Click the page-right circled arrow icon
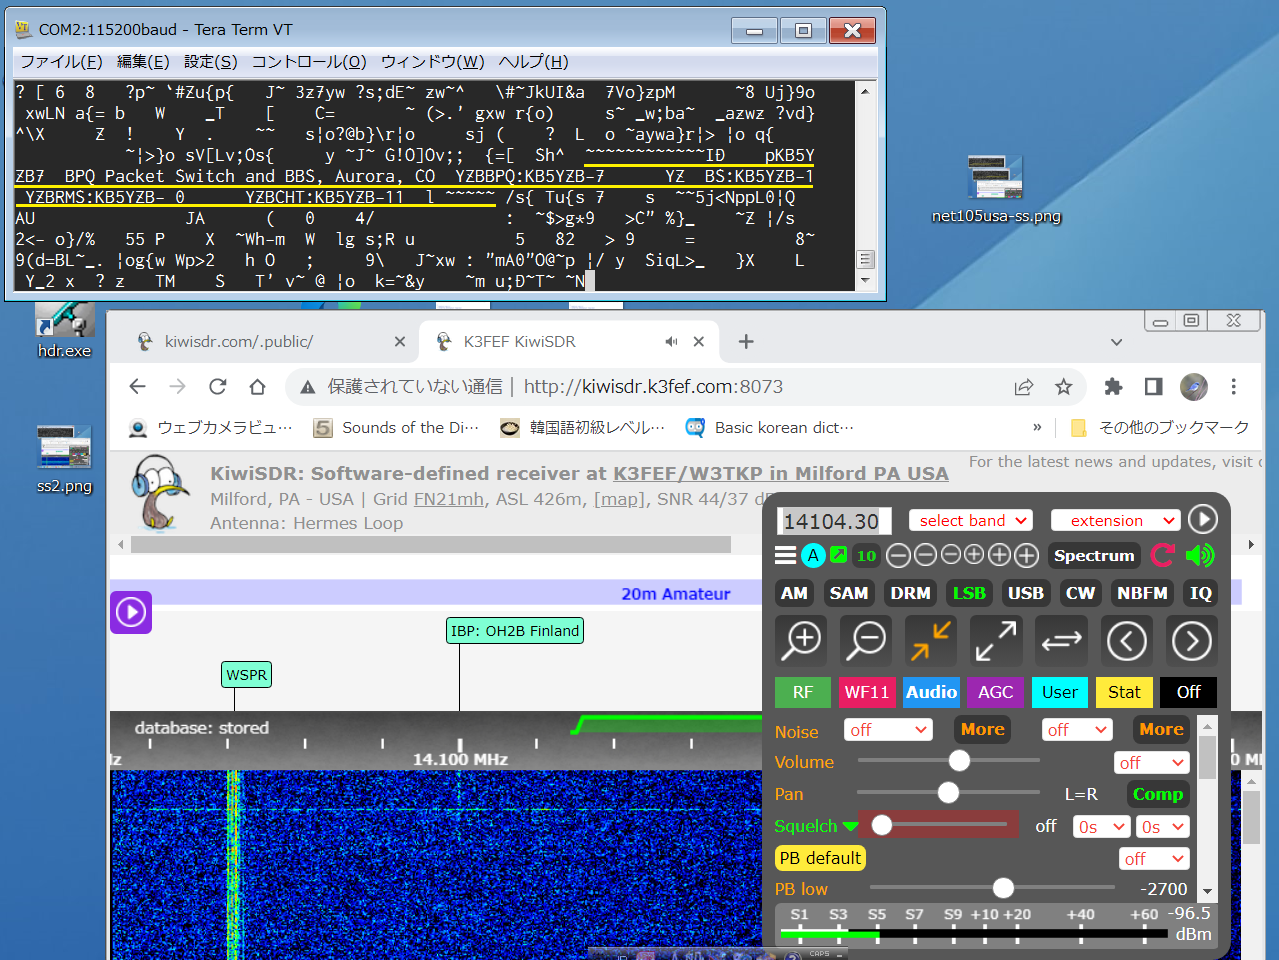This screenshot has width=1279, height=960. (x=1191, y=640)
